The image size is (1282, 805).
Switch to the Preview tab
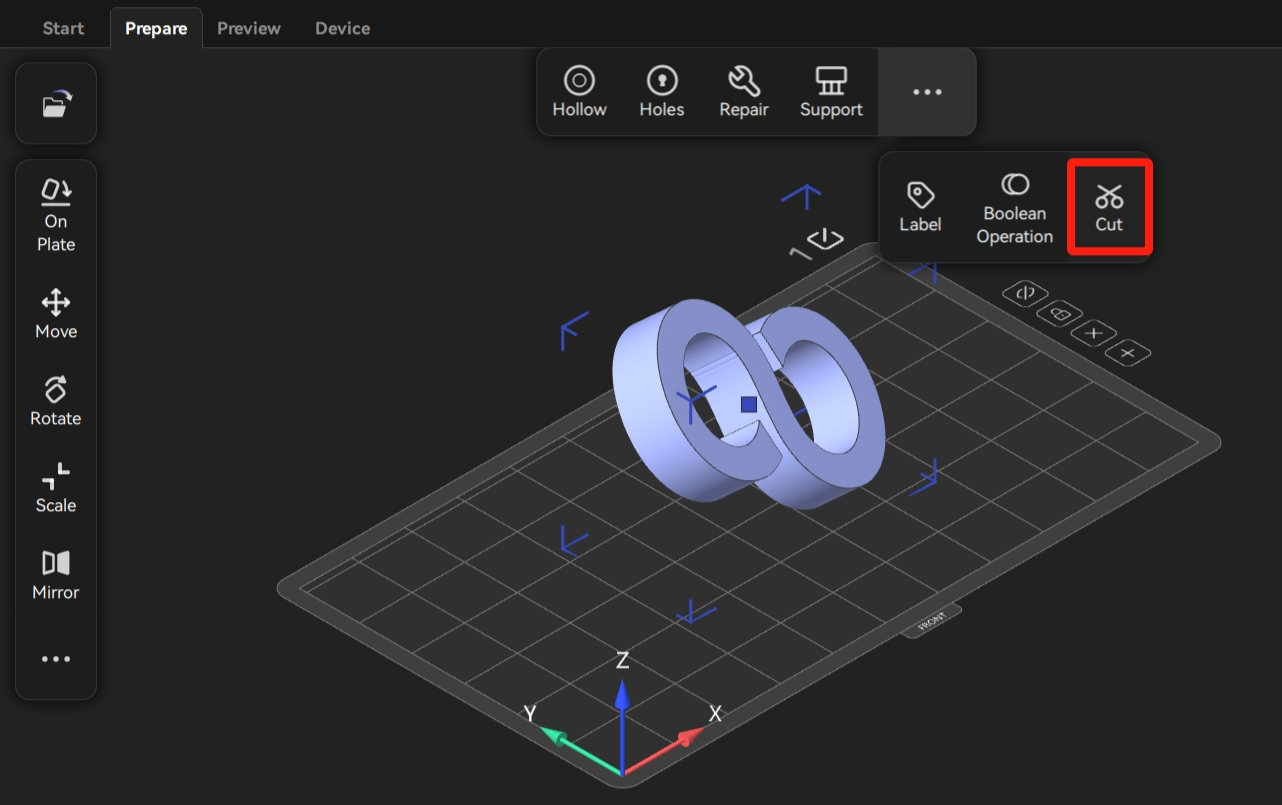[249, 28]
